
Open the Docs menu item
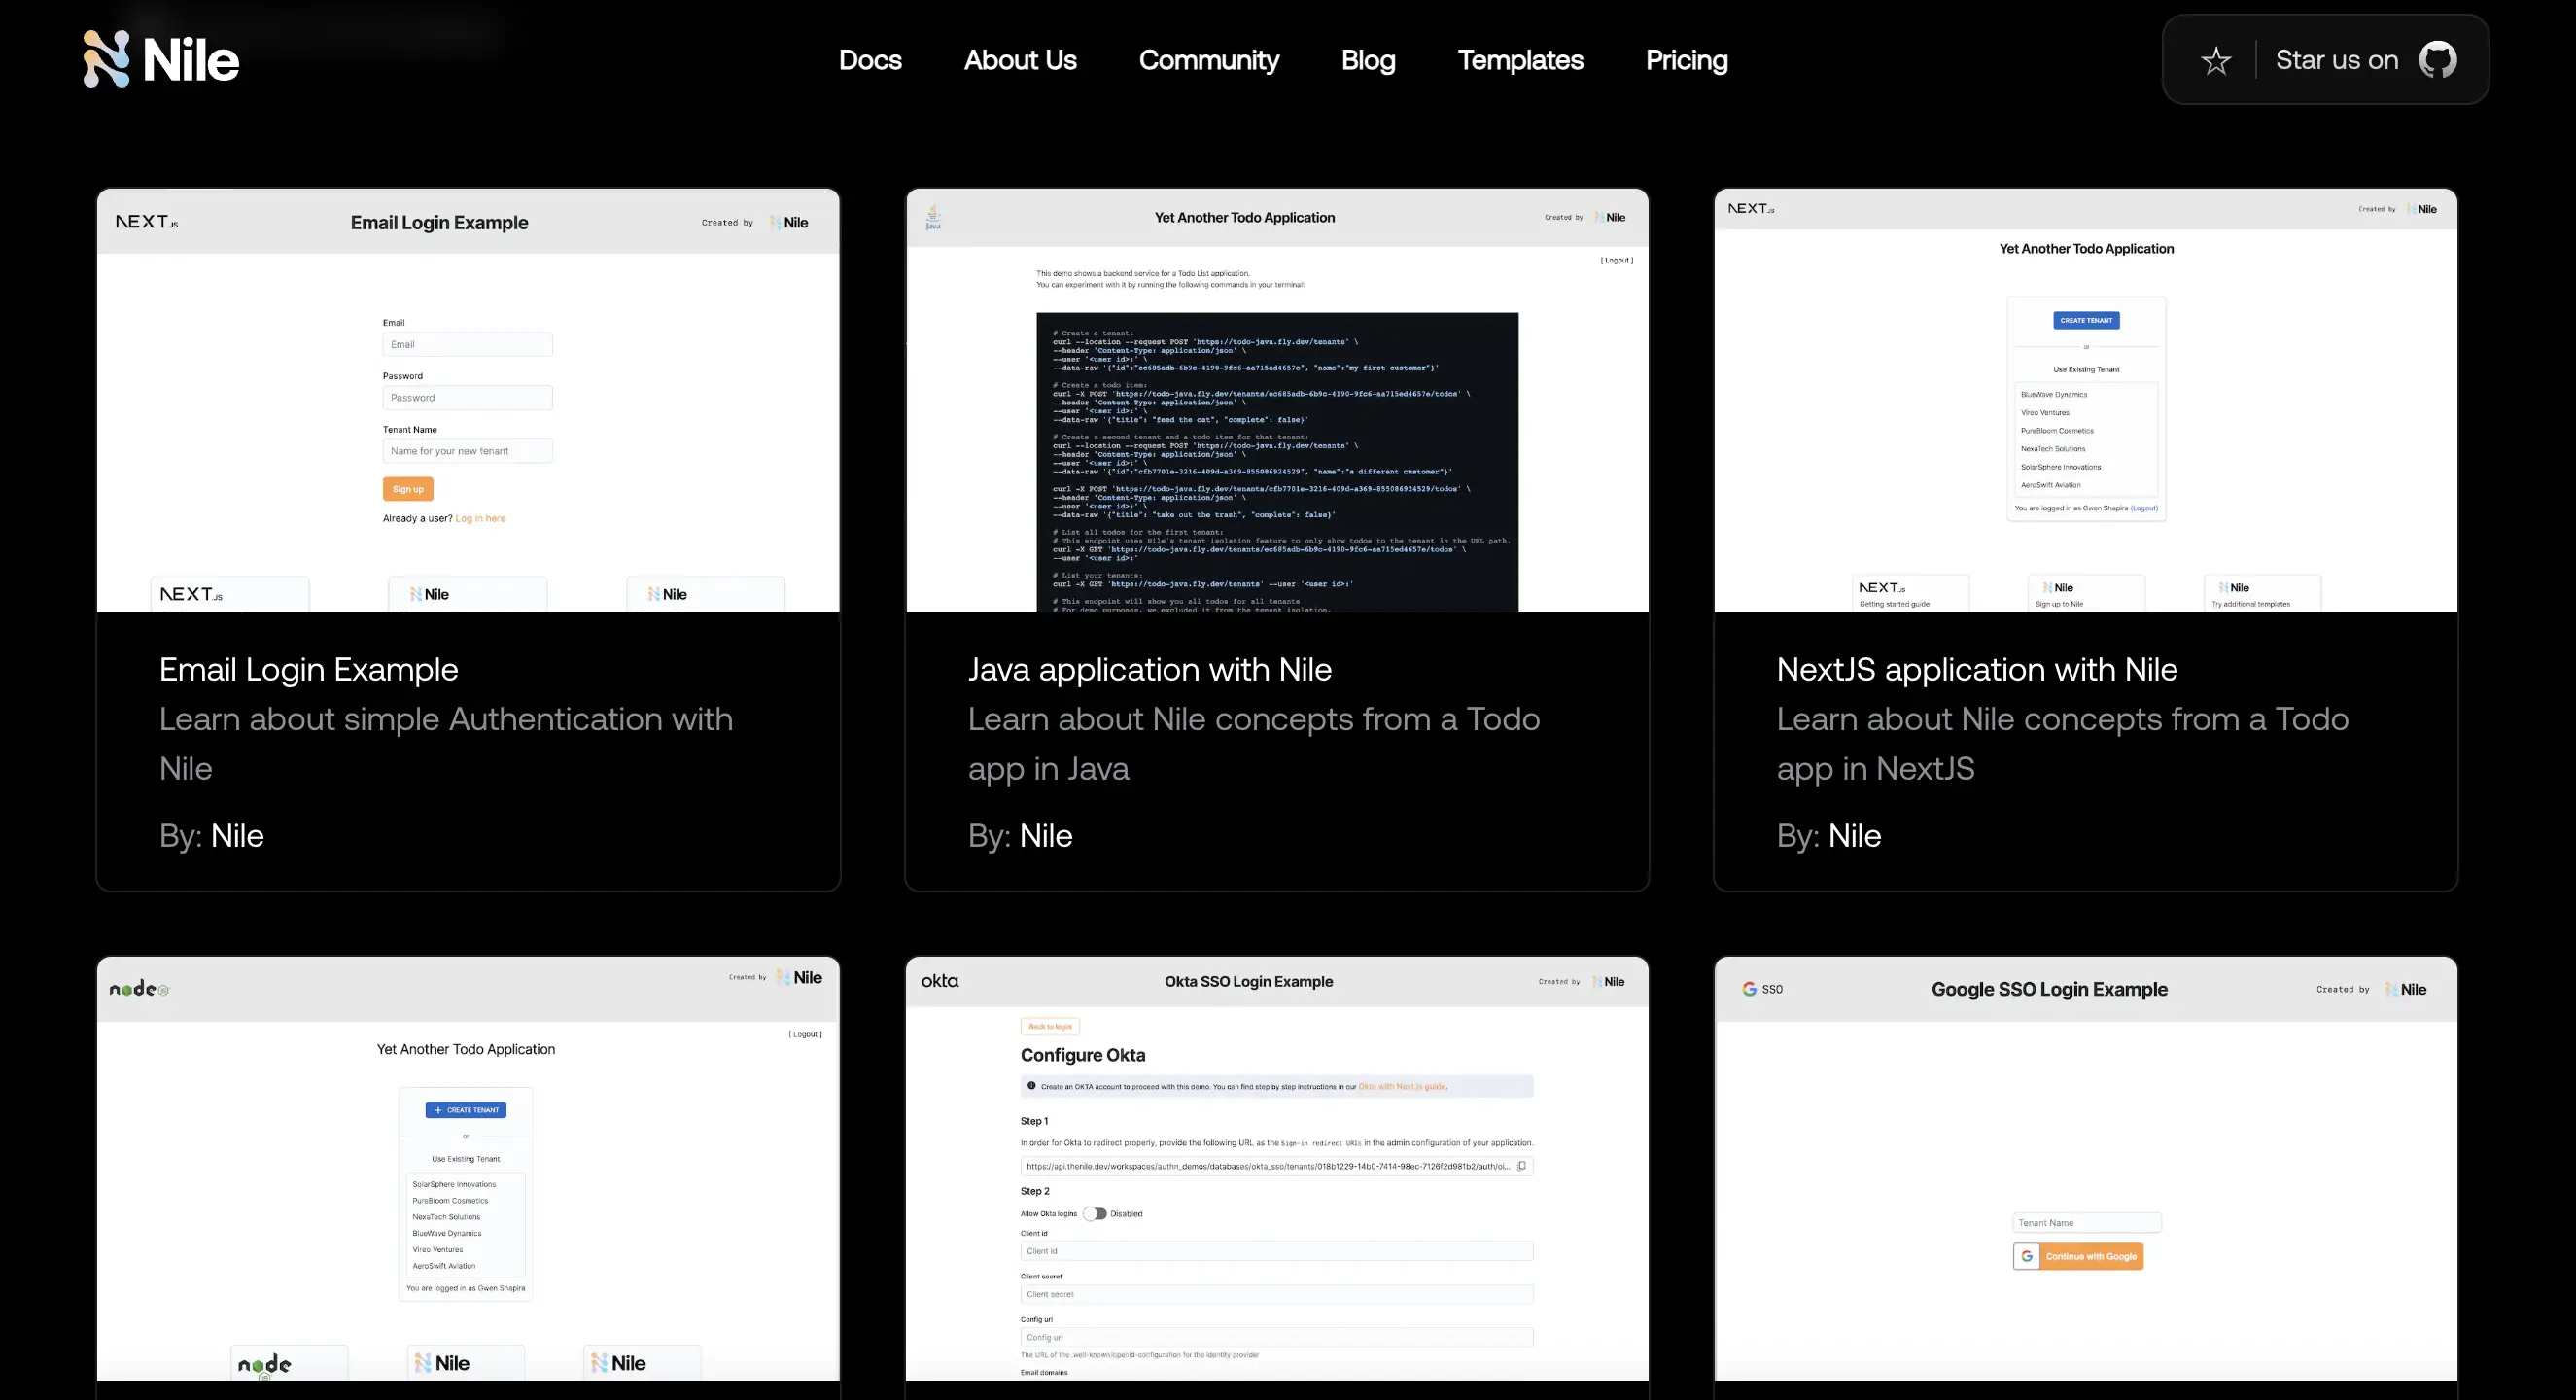pos(870,60)
